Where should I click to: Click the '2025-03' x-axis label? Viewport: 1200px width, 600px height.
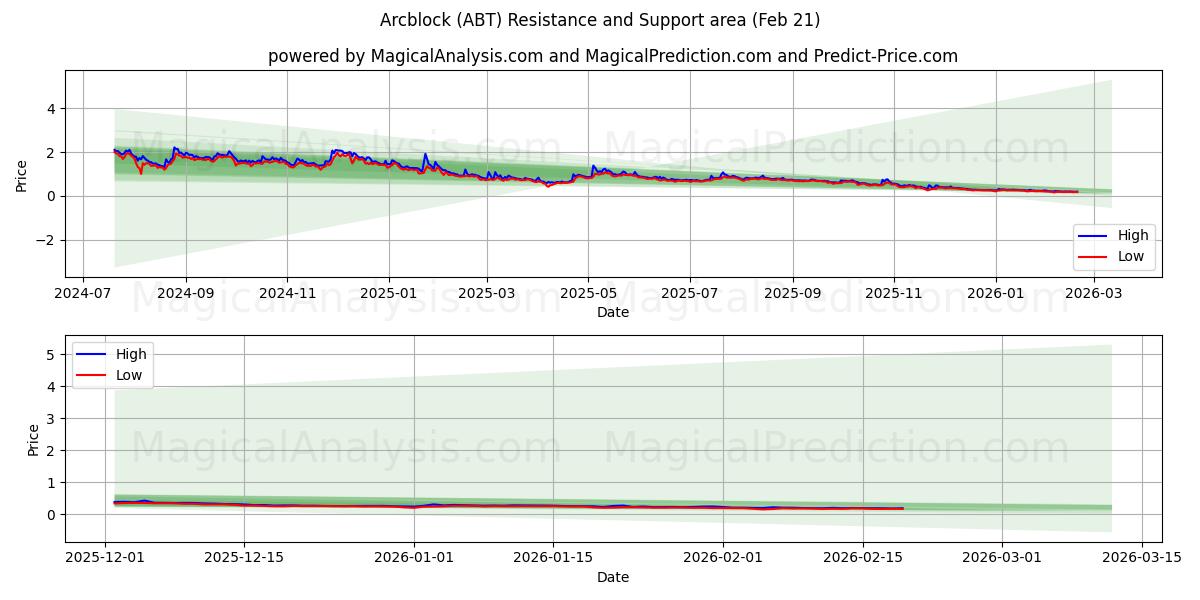point(487,294)
